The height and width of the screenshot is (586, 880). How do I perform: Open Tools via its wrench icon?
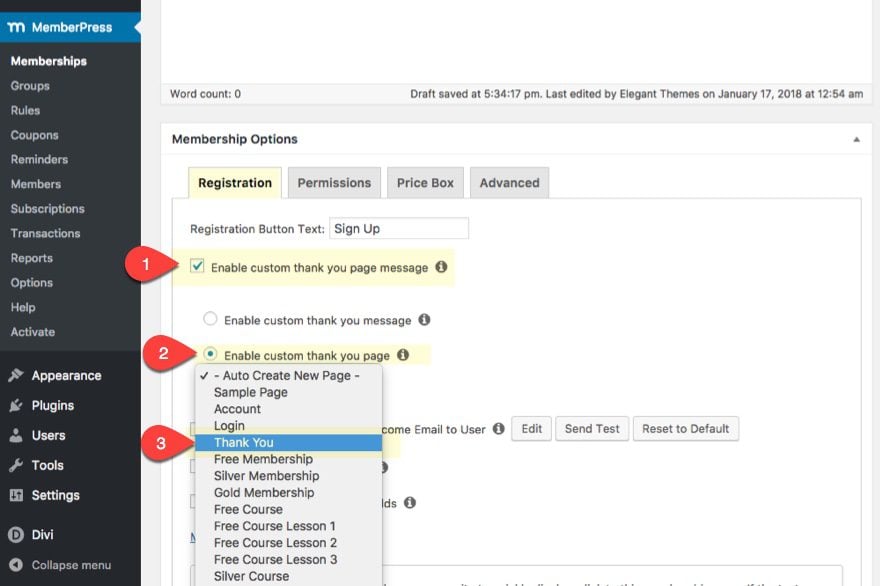16,466
